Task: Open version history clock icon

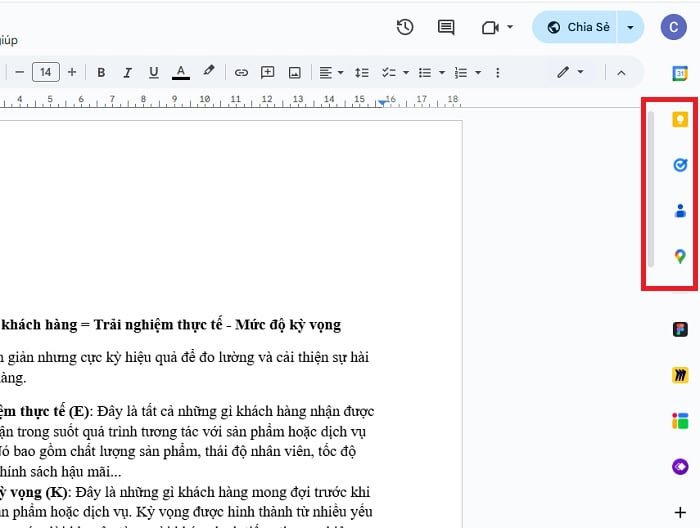Action: tap(405, 27)
